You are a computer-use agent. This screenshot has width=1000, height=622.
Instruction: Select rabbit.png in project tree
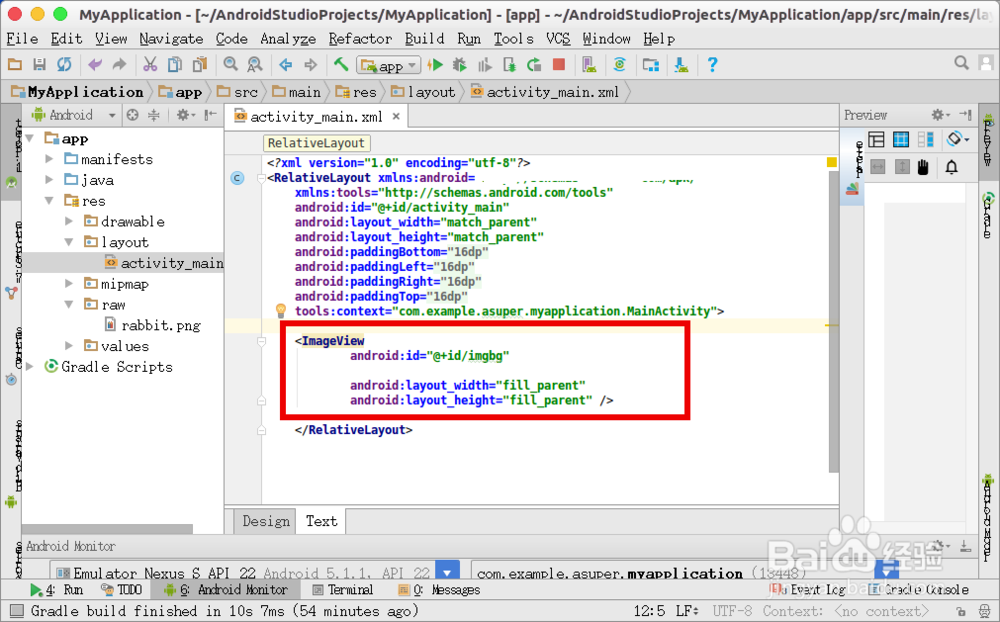152,325
